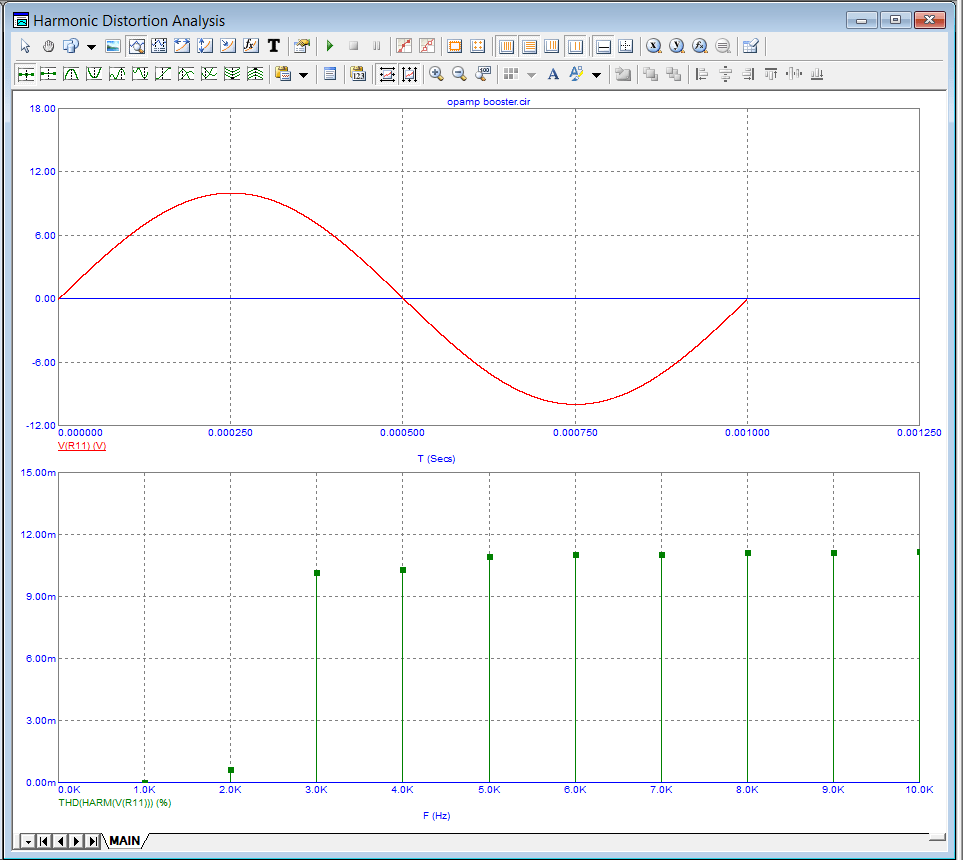Select the Top stacked-curves cursor icon
964x860 pixels.
click(255, 74)
